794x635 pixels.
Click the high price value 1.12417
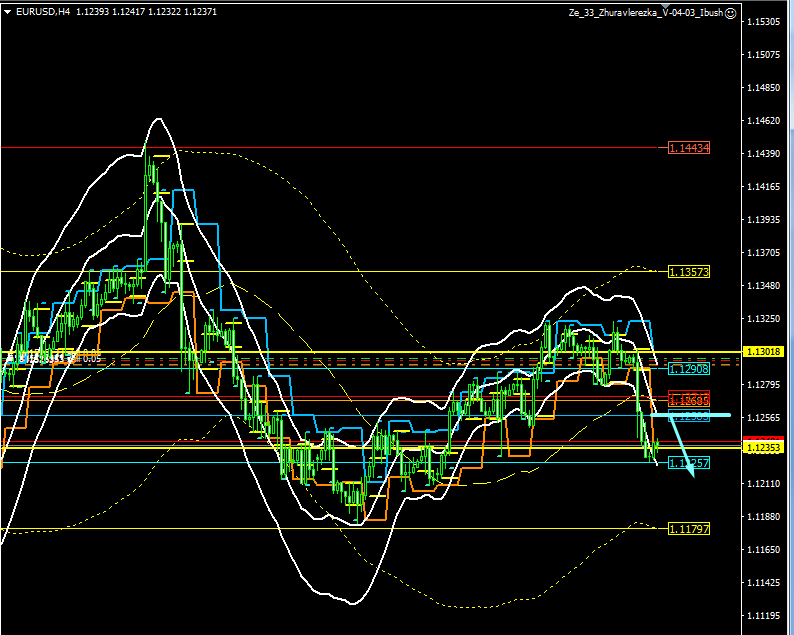[129, 12]
